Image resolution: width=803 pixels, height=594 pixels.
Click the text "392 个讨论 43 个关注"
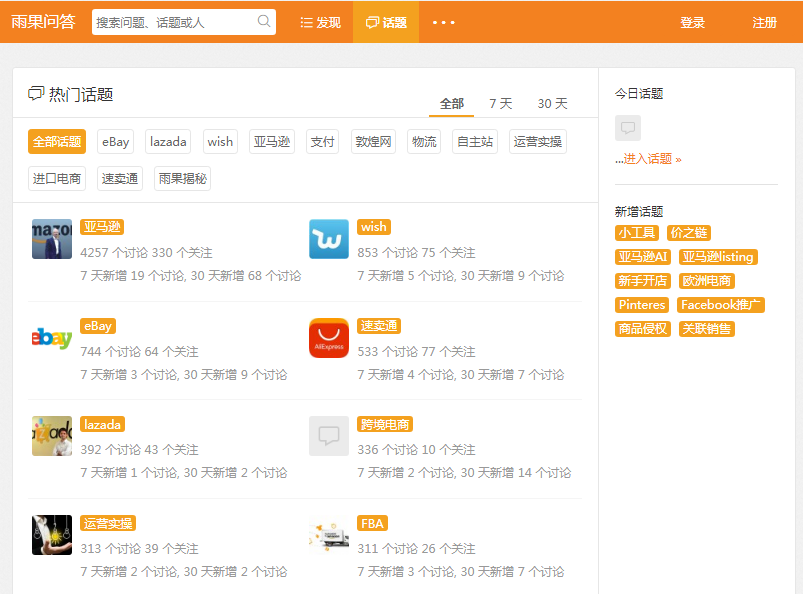(x=139, y=450)
